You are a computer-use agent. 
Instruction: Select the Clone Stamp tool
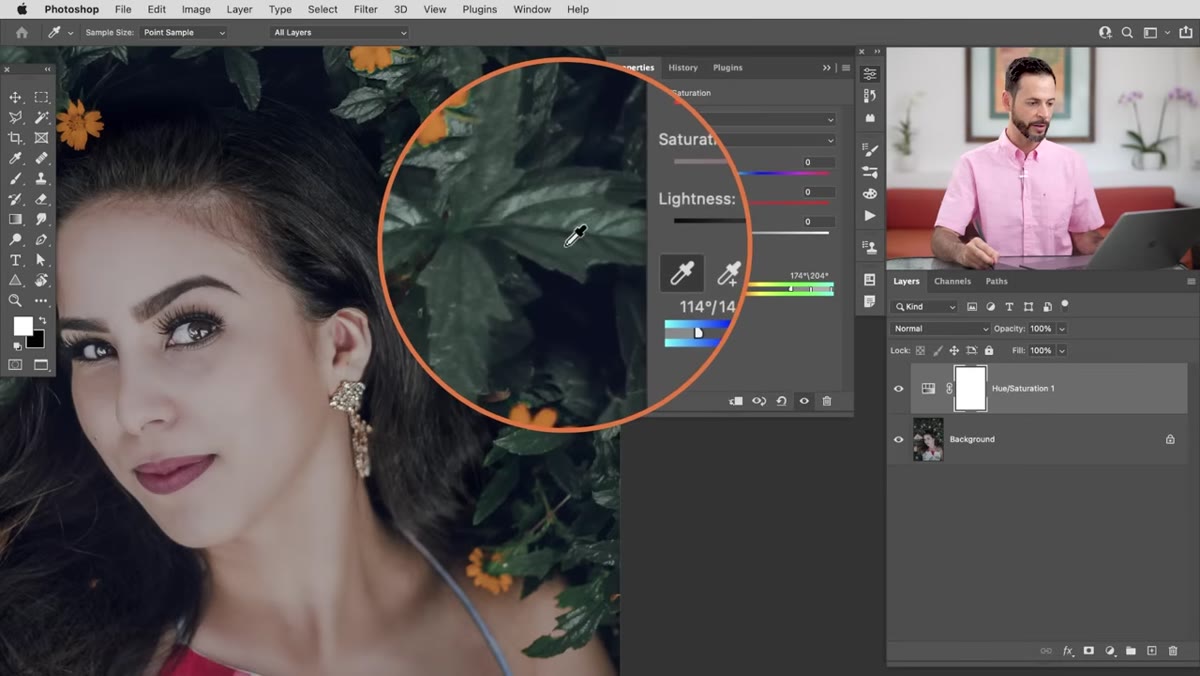(x=41, y=179)
